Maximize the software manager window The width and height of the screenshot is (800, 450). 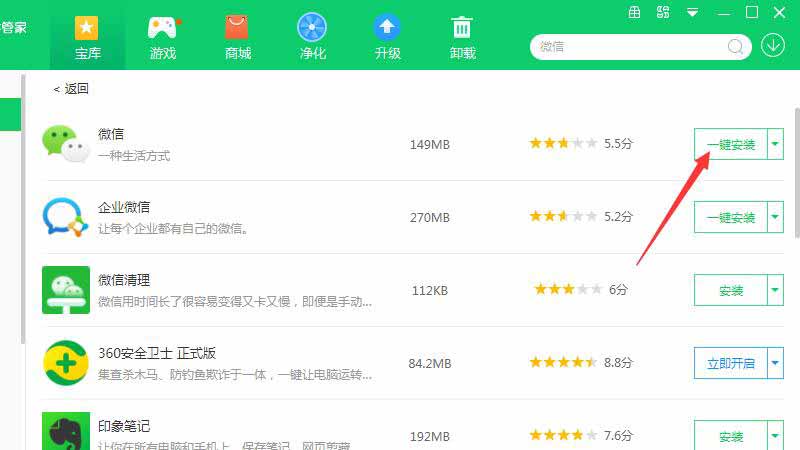pyautogui.click(x=752, y=12)
